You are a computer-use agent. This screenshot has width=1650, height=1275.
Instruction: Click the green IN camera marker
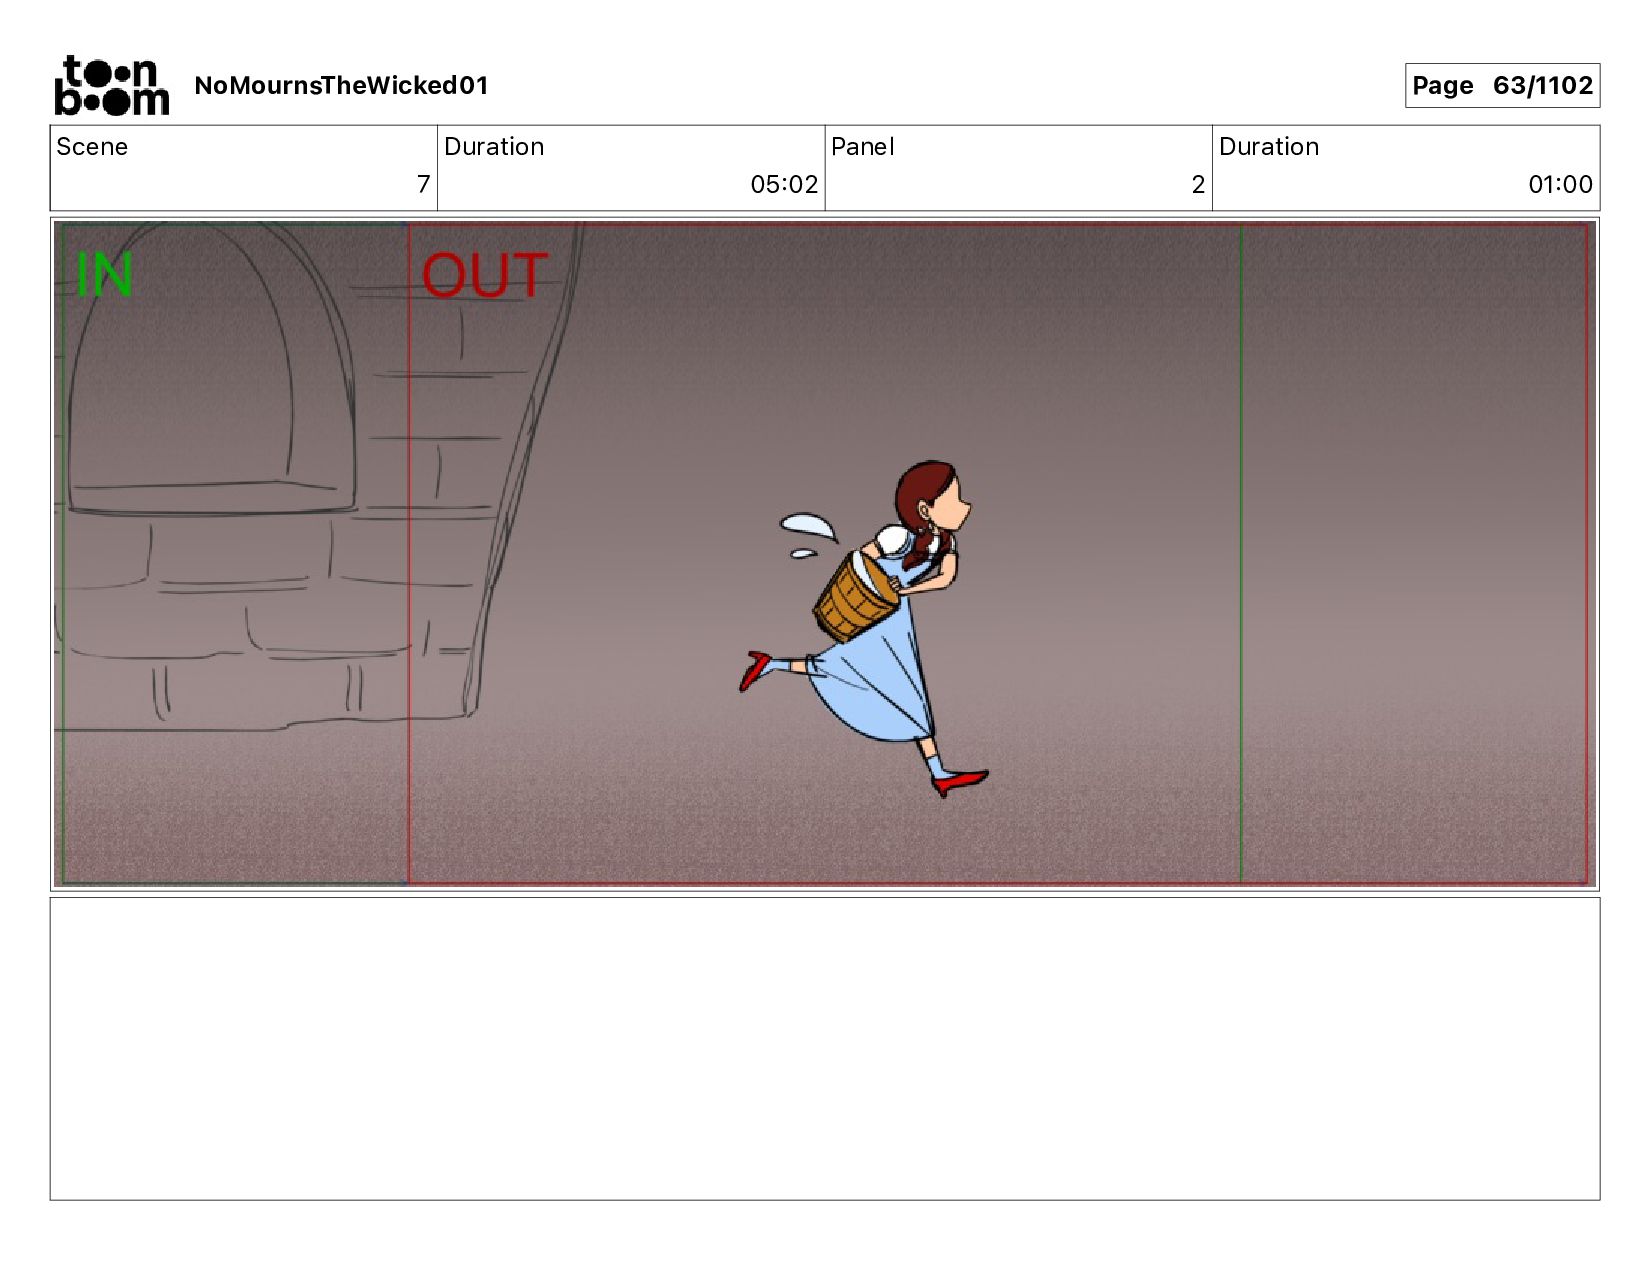[x=104, y=275]
